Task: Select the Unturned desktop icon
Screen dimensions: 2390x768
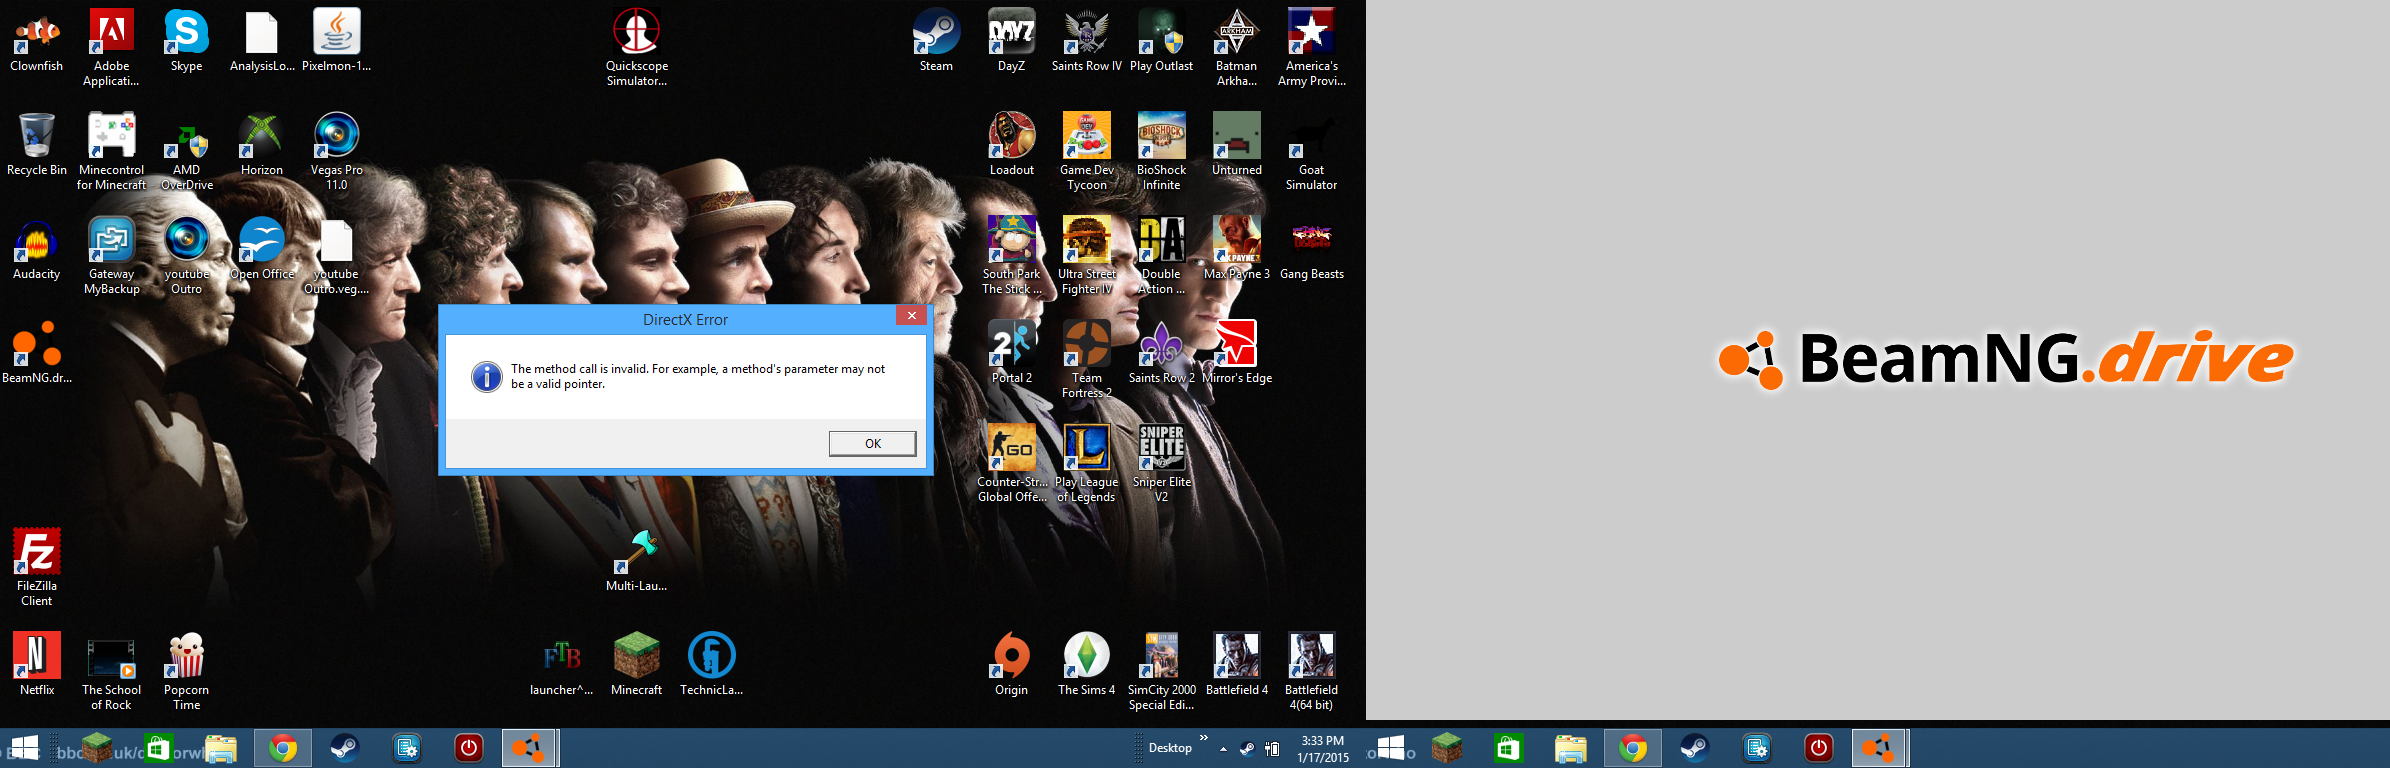Action: [x=1237, y=145]
